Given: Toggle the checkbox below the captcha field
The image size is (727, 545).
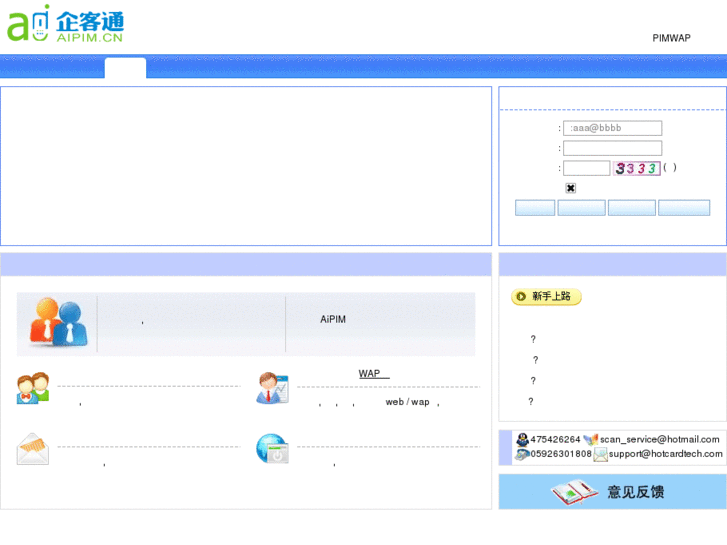Looking at the screenshot, I should point(571,188).
